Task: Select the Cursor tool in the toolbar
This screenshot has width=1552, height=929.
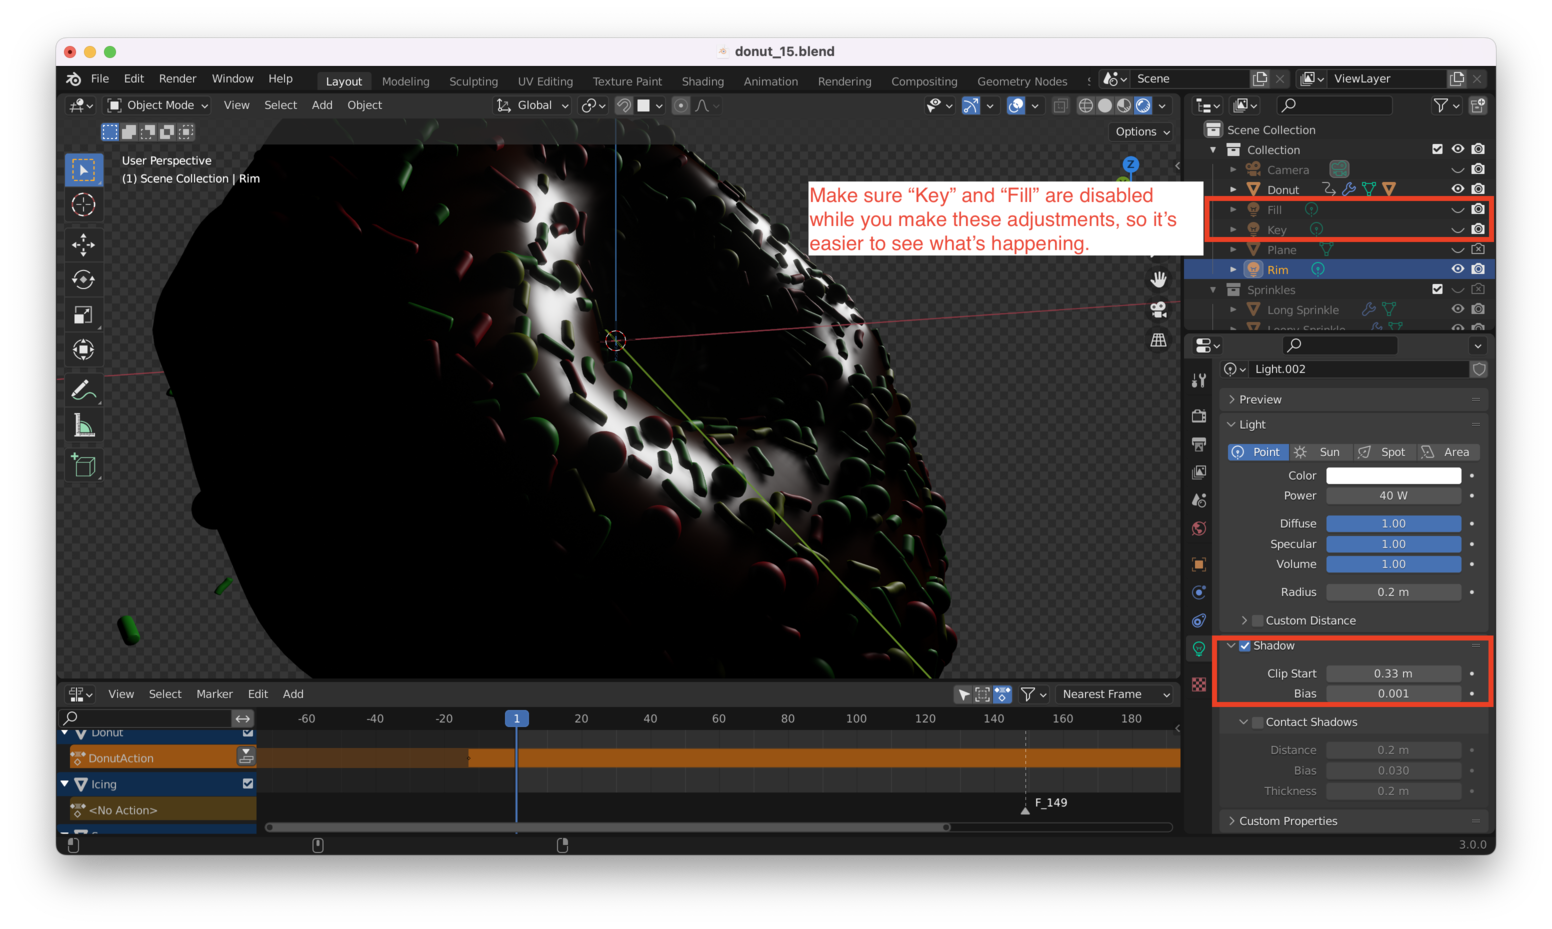Action: tap(84, 205)
